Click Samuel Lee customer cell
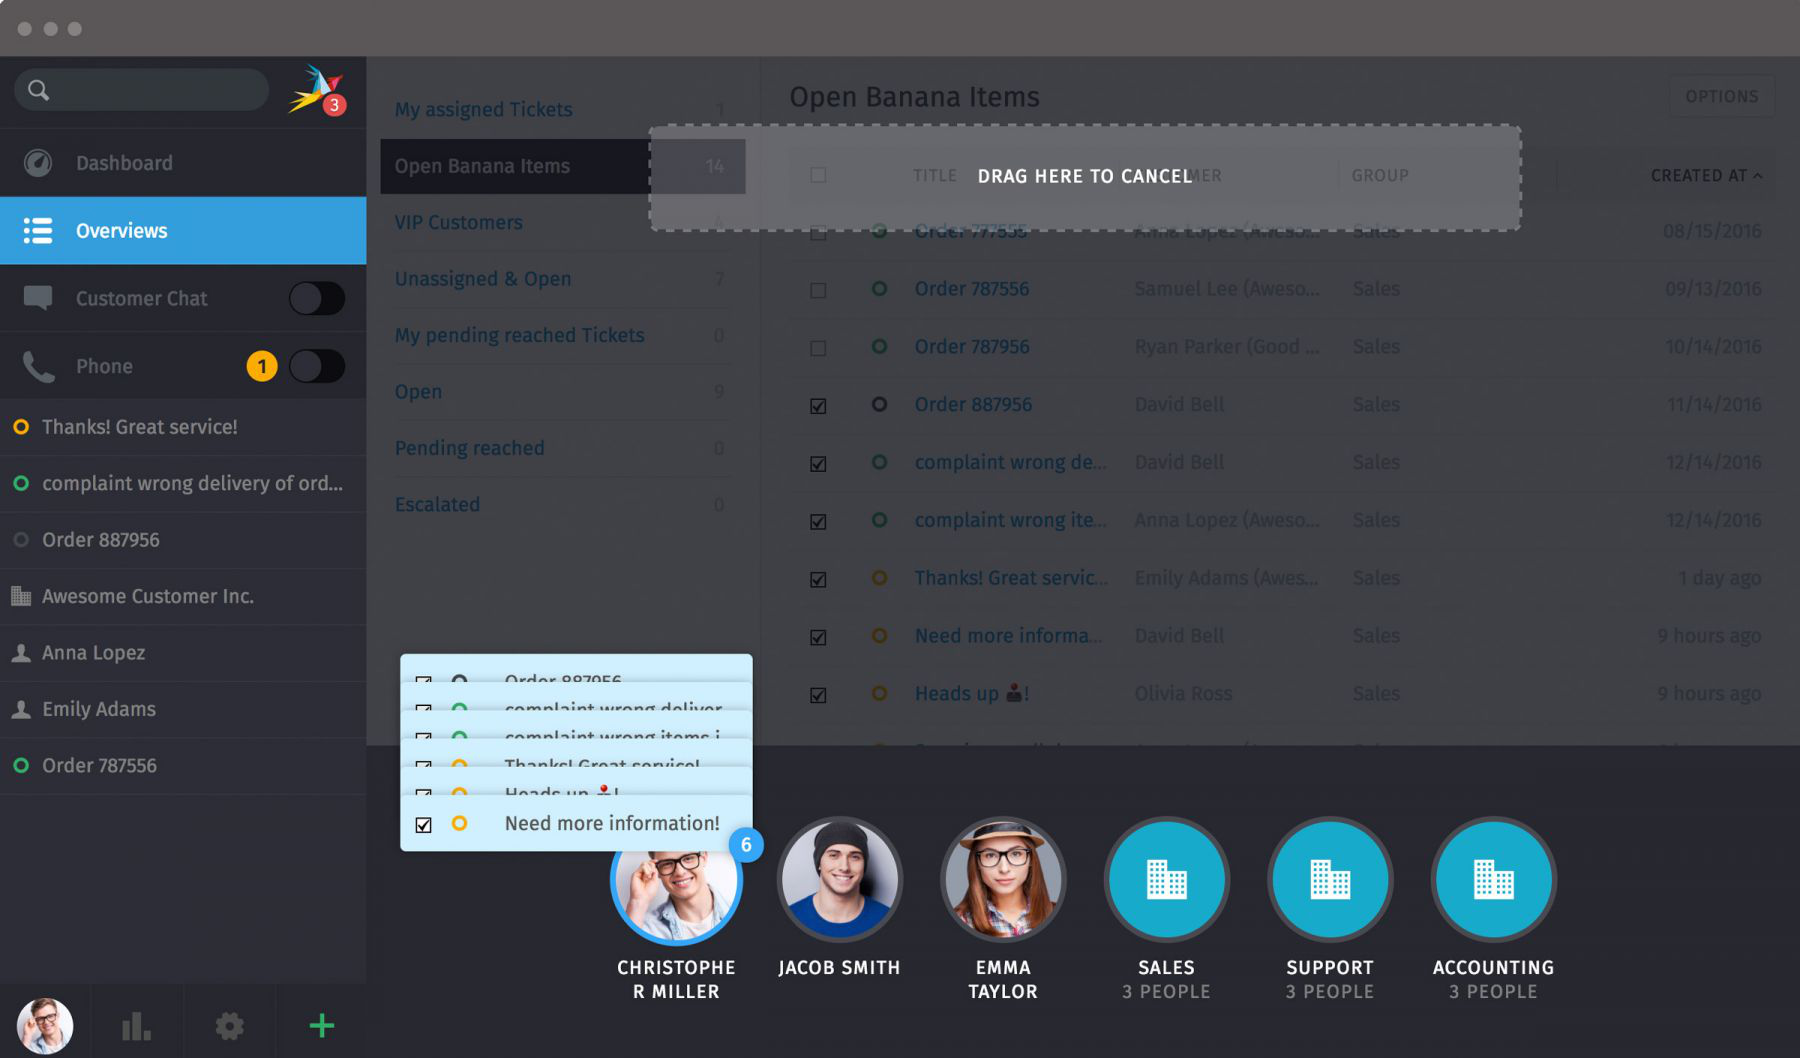Screen dimensions: 1800x1058 (x=1227, y=289)
